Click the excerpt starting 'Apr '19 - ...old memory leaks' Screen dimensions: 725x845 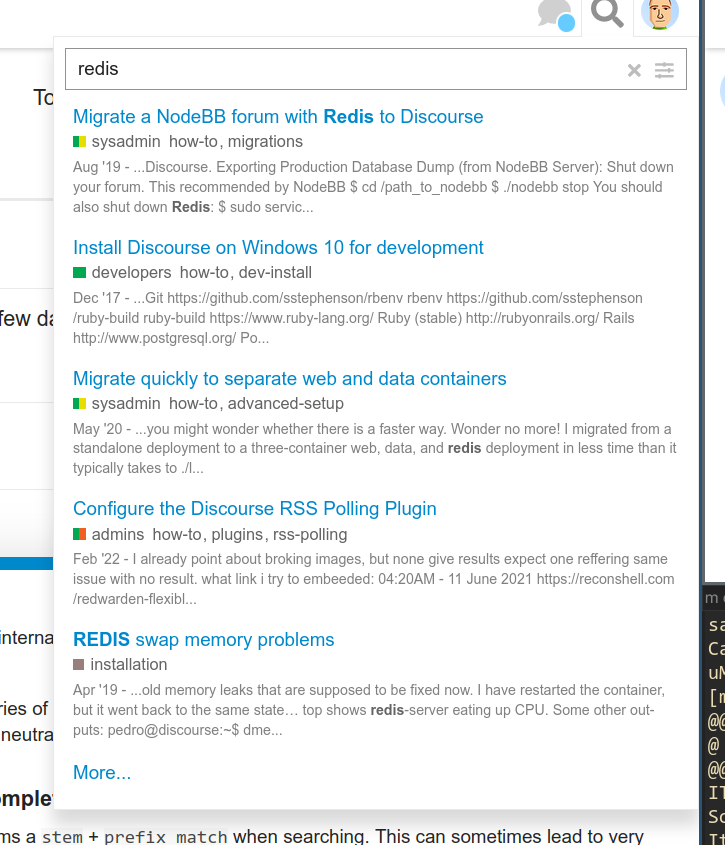click(369, 710)
